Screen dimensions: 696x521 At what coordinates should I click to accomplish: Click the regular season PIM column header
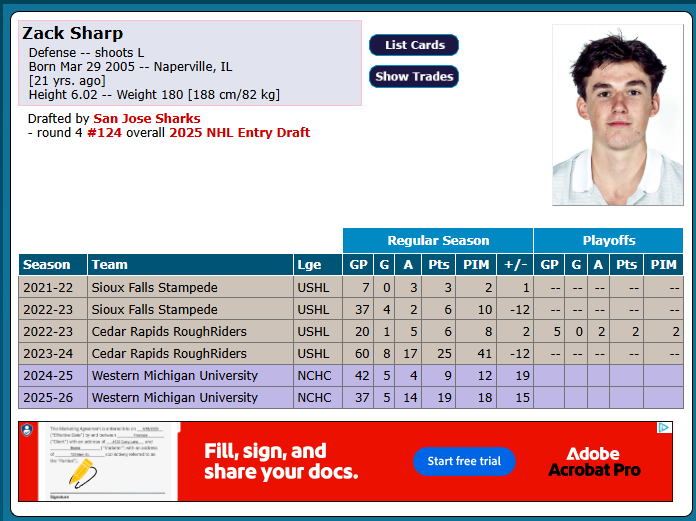pos(476,264)
